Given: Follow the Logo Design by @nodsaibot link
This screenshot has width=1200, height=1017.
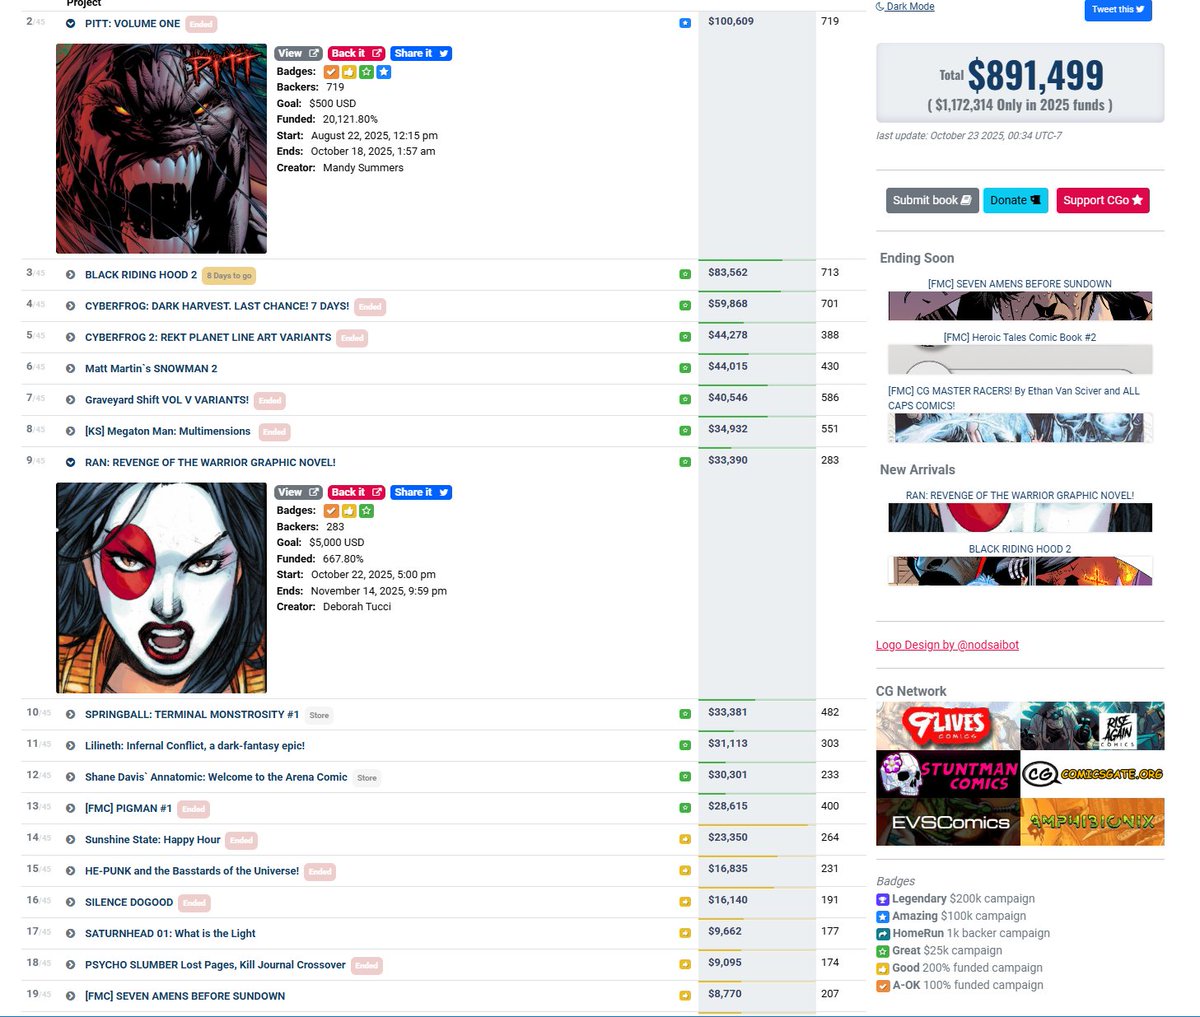Looking at the screenshot, I should 947,645.
